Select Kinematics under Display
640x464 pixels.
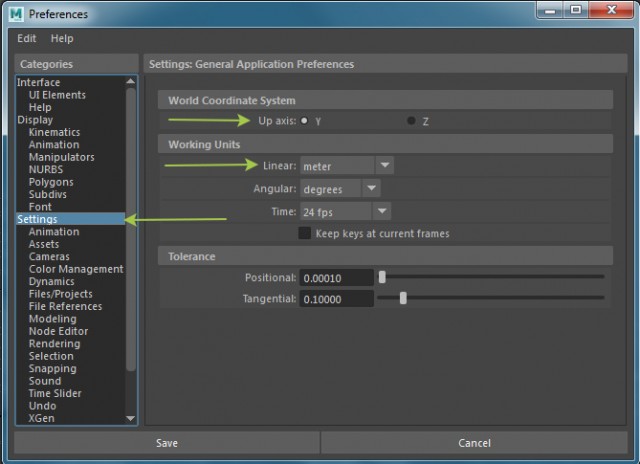(54, 132)
